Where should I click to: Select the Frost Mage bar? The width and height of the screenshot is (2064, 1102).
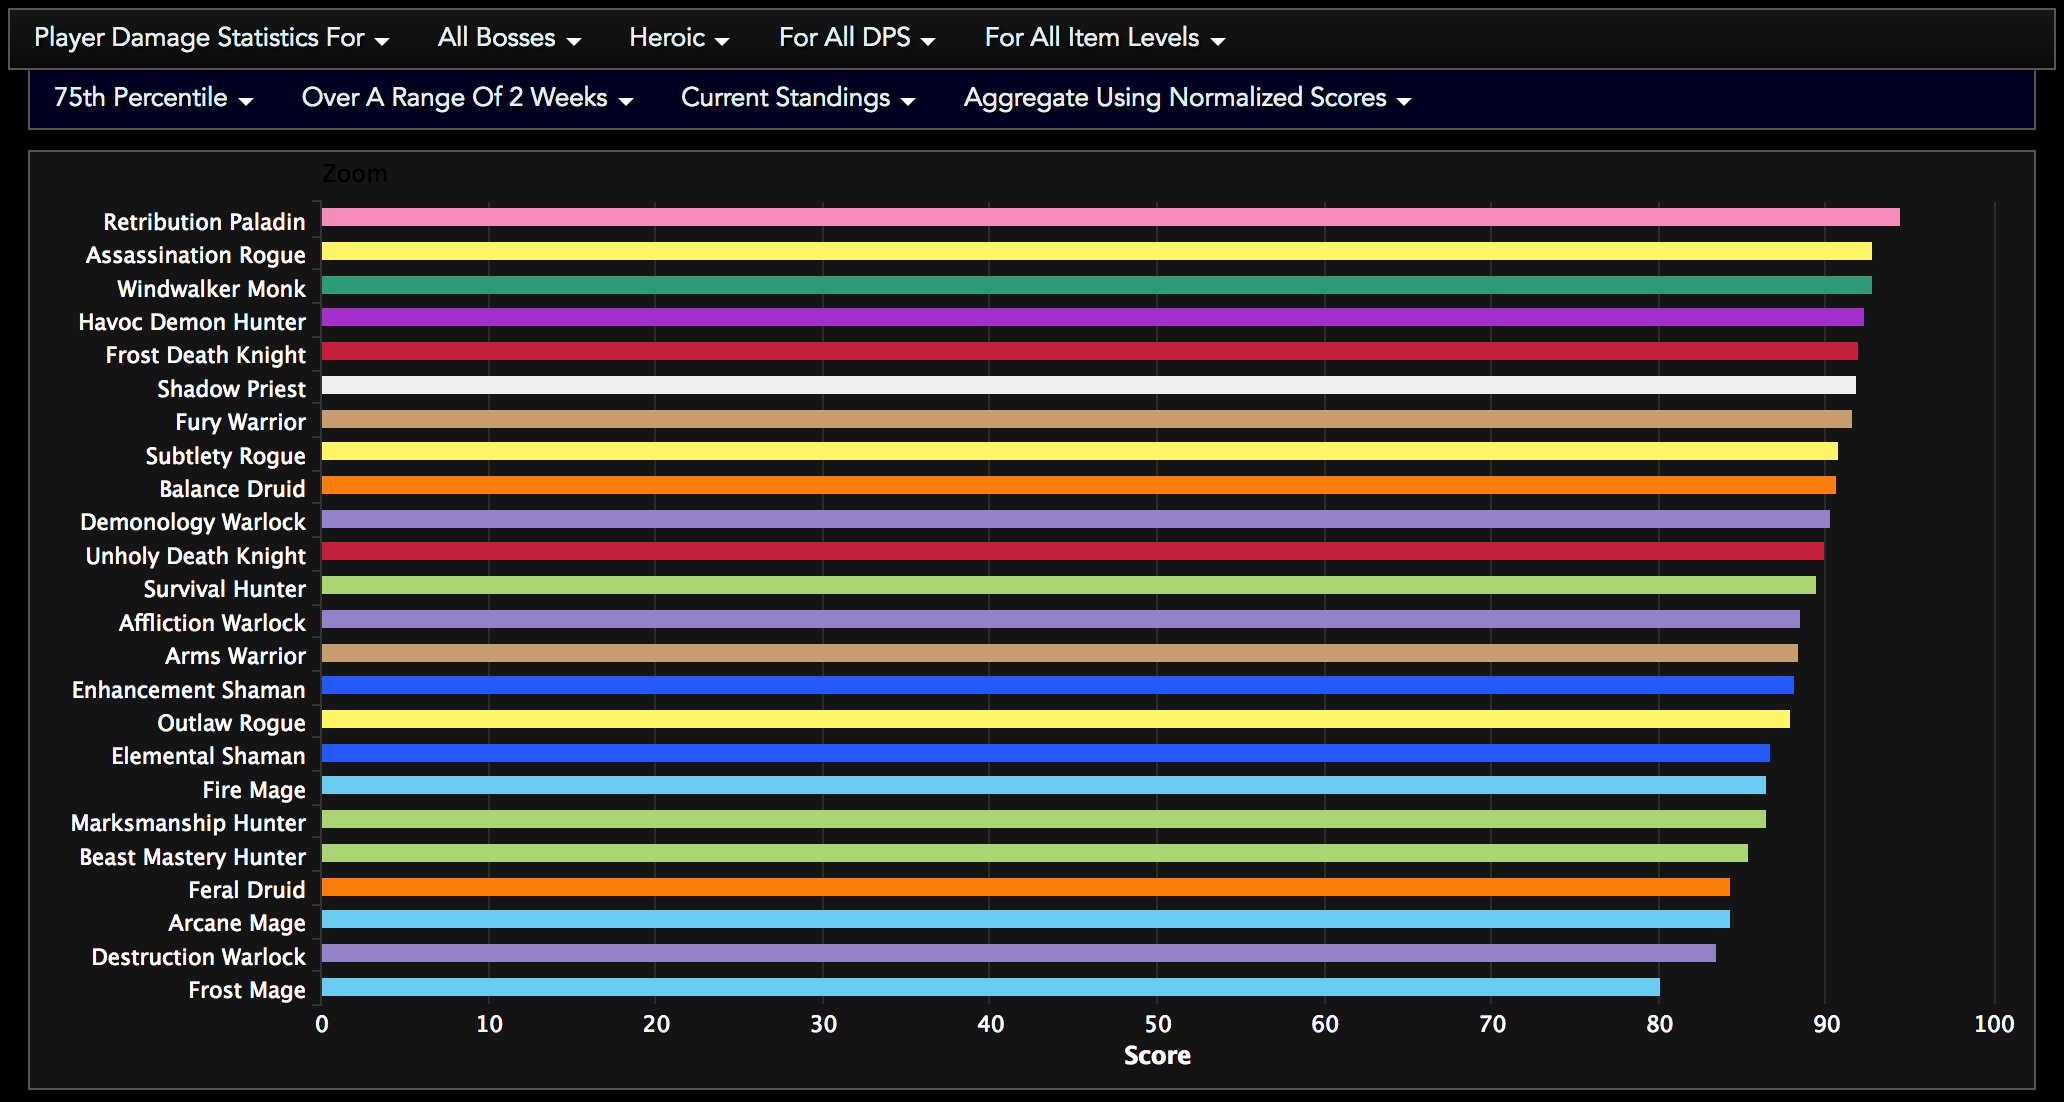click(990, 987)
